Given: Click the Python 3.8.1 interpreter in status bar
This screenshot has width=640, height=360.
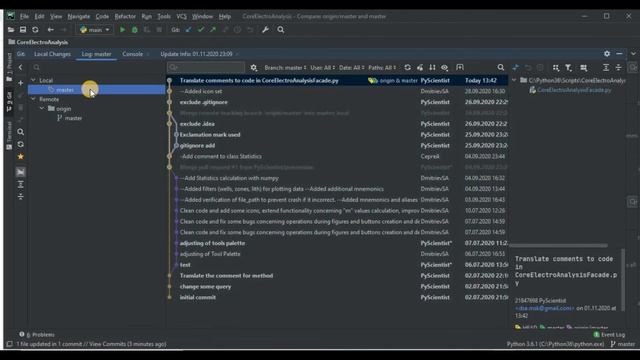Looking at the screenshot, I should [556, 344].
